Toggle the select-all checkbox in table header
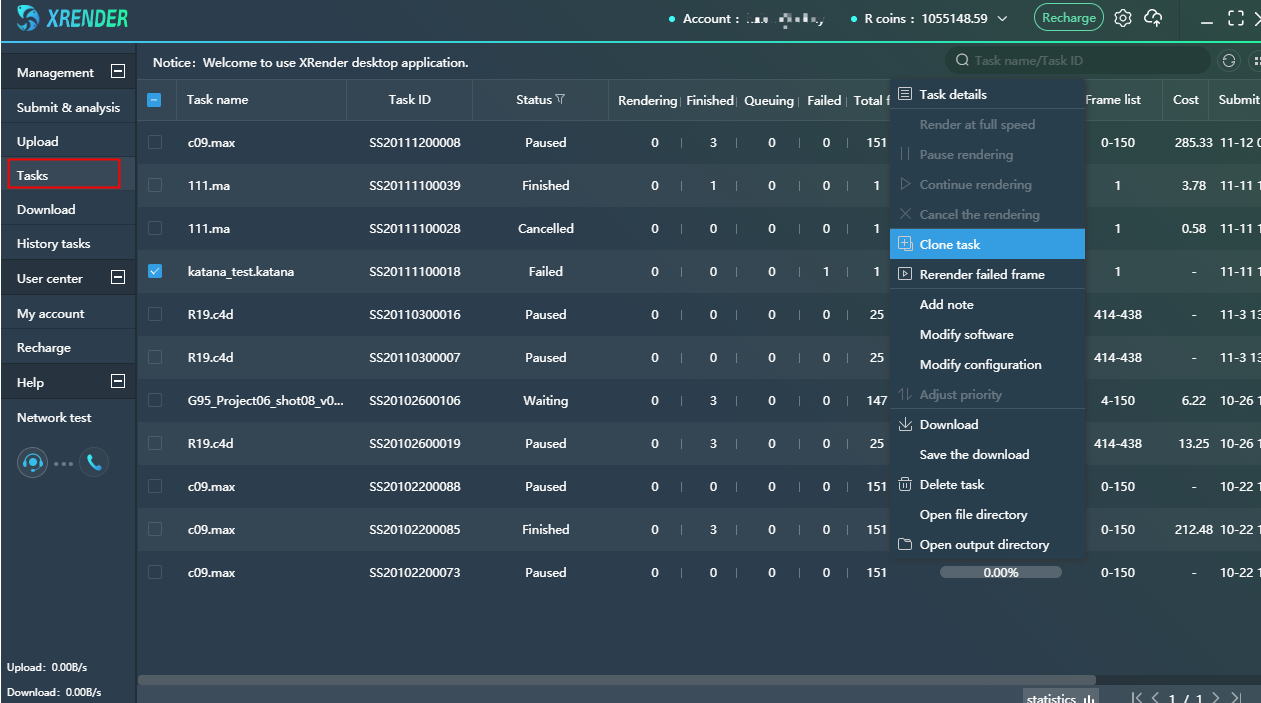The image size is (1261, 703). click(154, 99)
